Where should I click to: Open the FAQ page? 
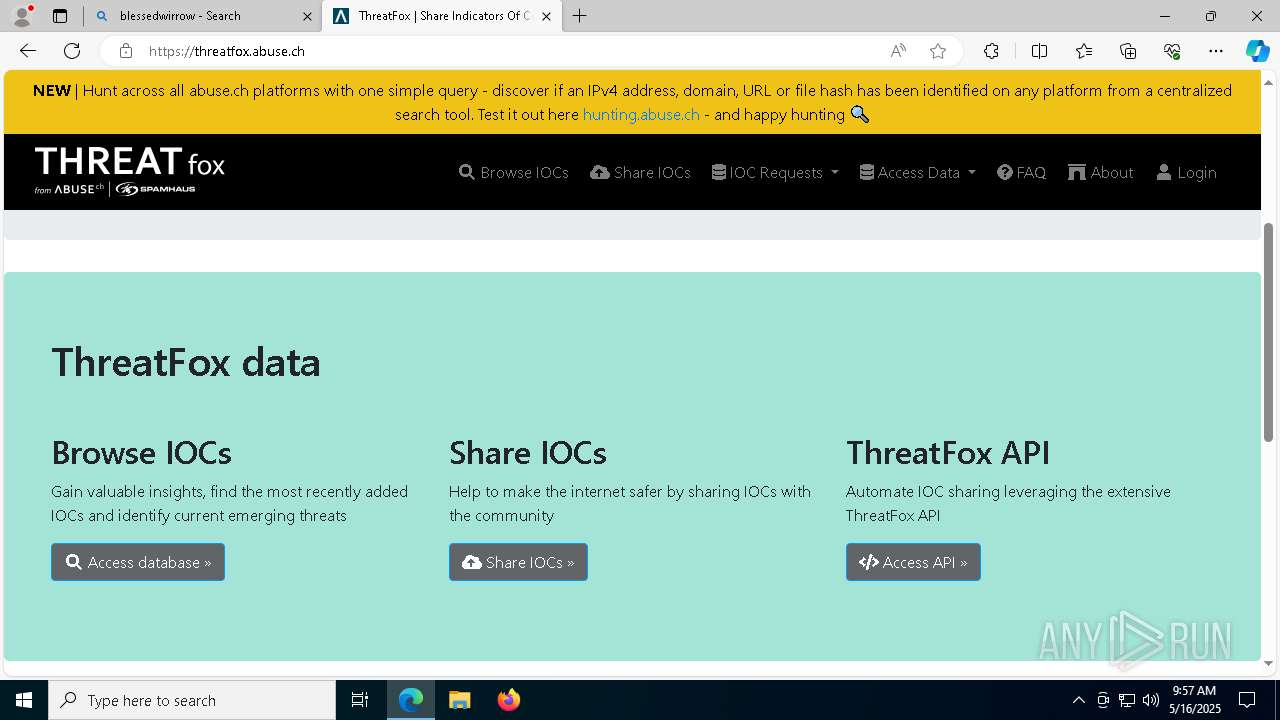tap(1022, 172)
